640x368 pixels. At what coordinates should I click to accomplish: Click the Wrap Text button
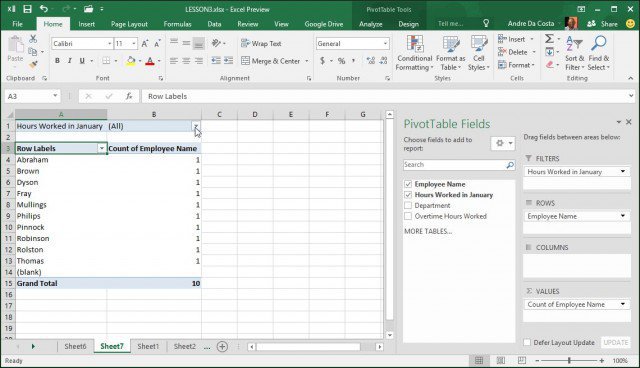pyautogui.click(x=262, y=43)
